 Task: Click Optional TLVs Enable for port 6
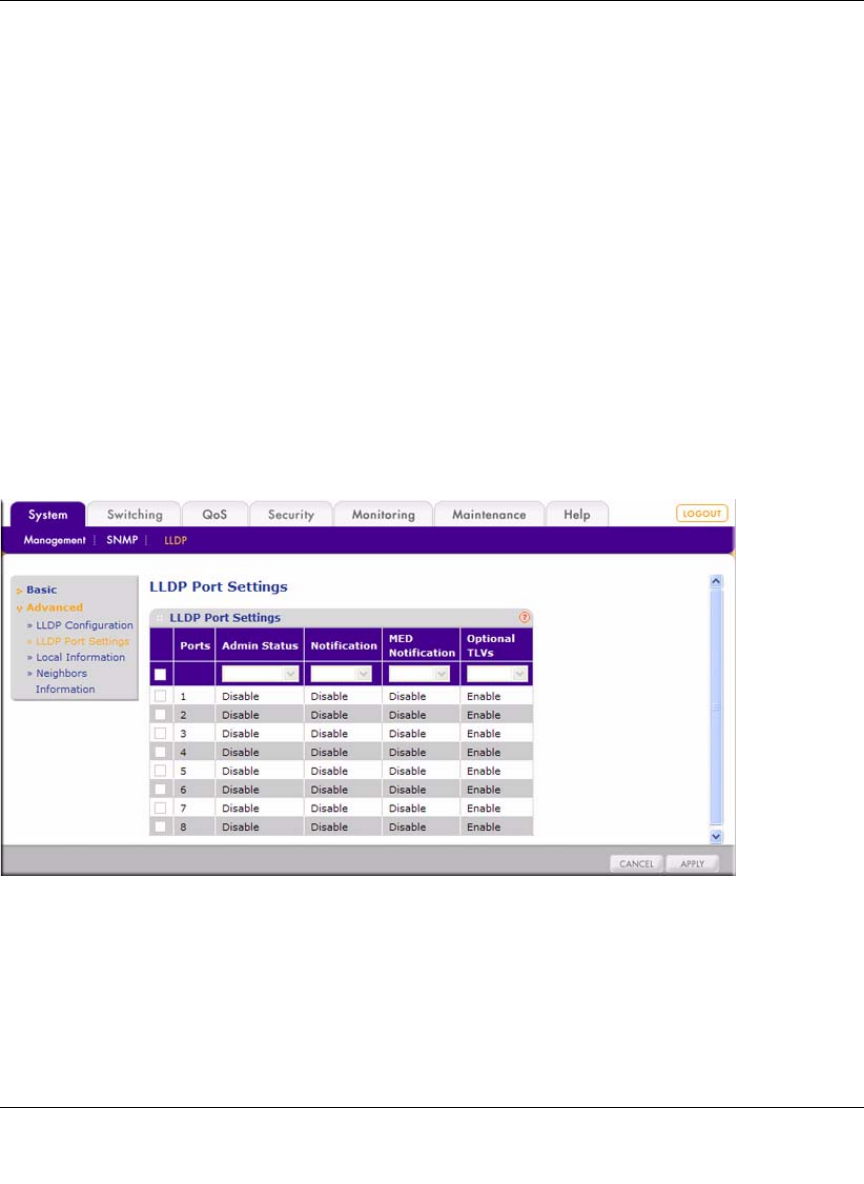tap(483, 789)
